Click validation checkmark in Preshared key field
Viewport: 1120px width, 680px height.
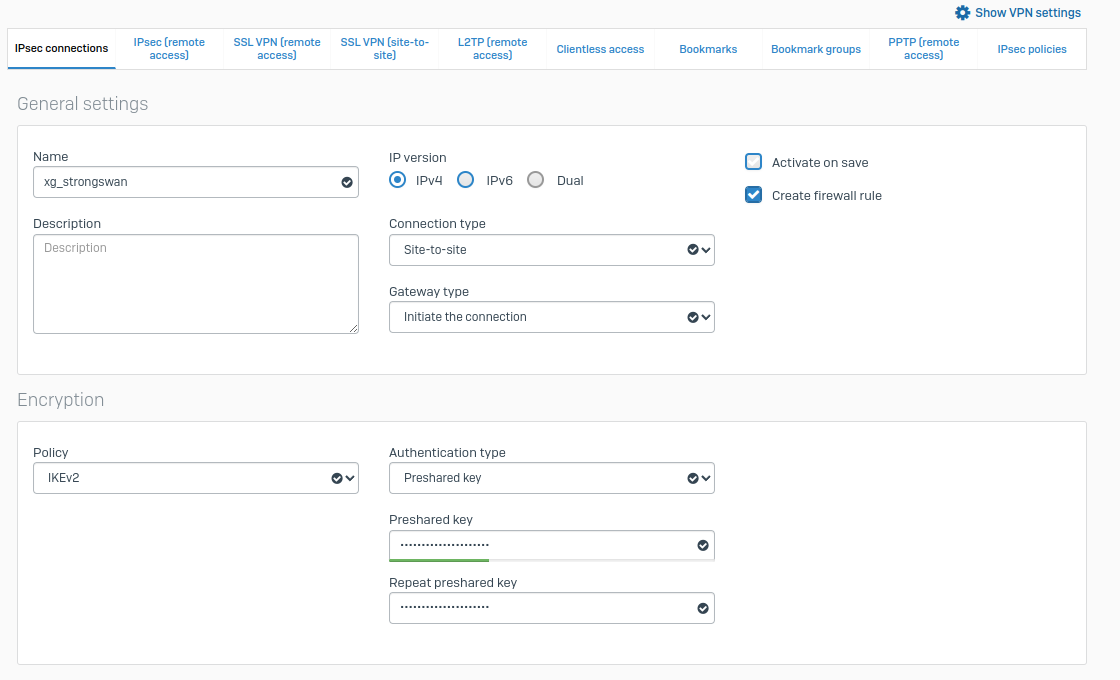pos(703,545)
